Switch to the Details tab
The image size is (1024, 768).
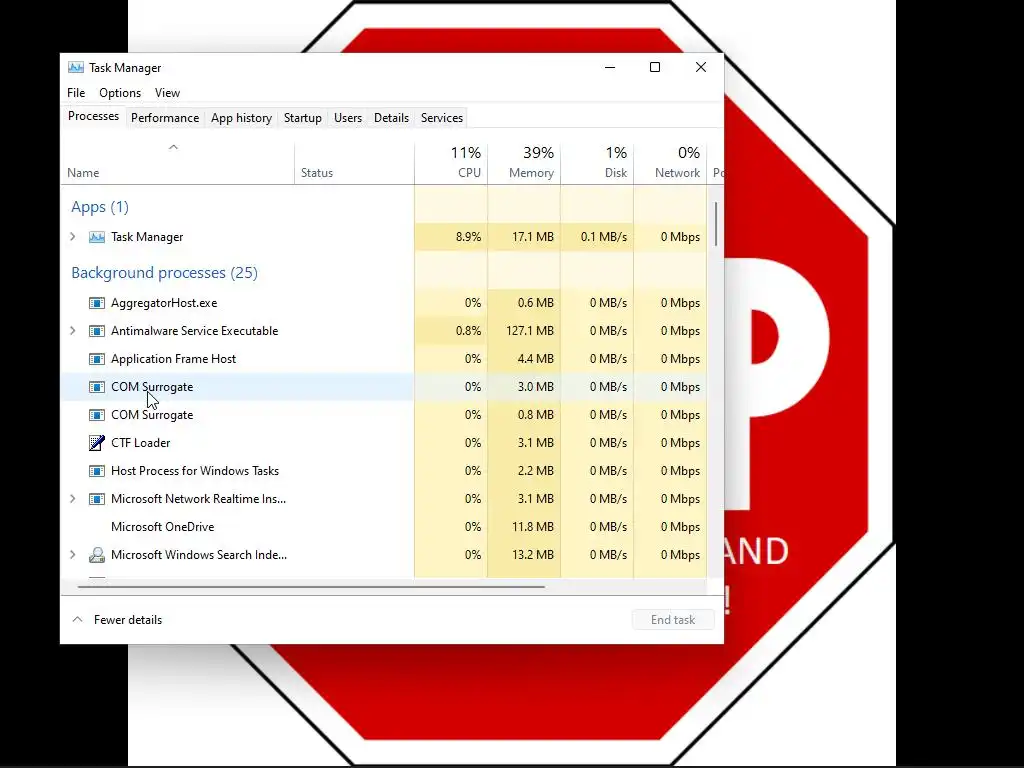391,118
